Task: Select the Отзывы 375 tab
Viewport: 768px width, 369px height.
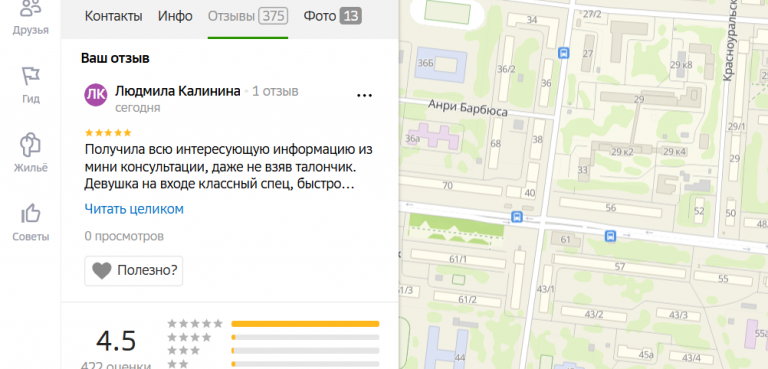Action: pos(248,16)
